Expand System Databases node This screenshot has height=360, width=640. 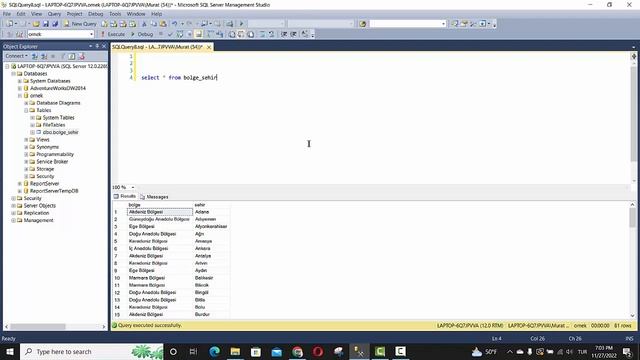point(20,81)
